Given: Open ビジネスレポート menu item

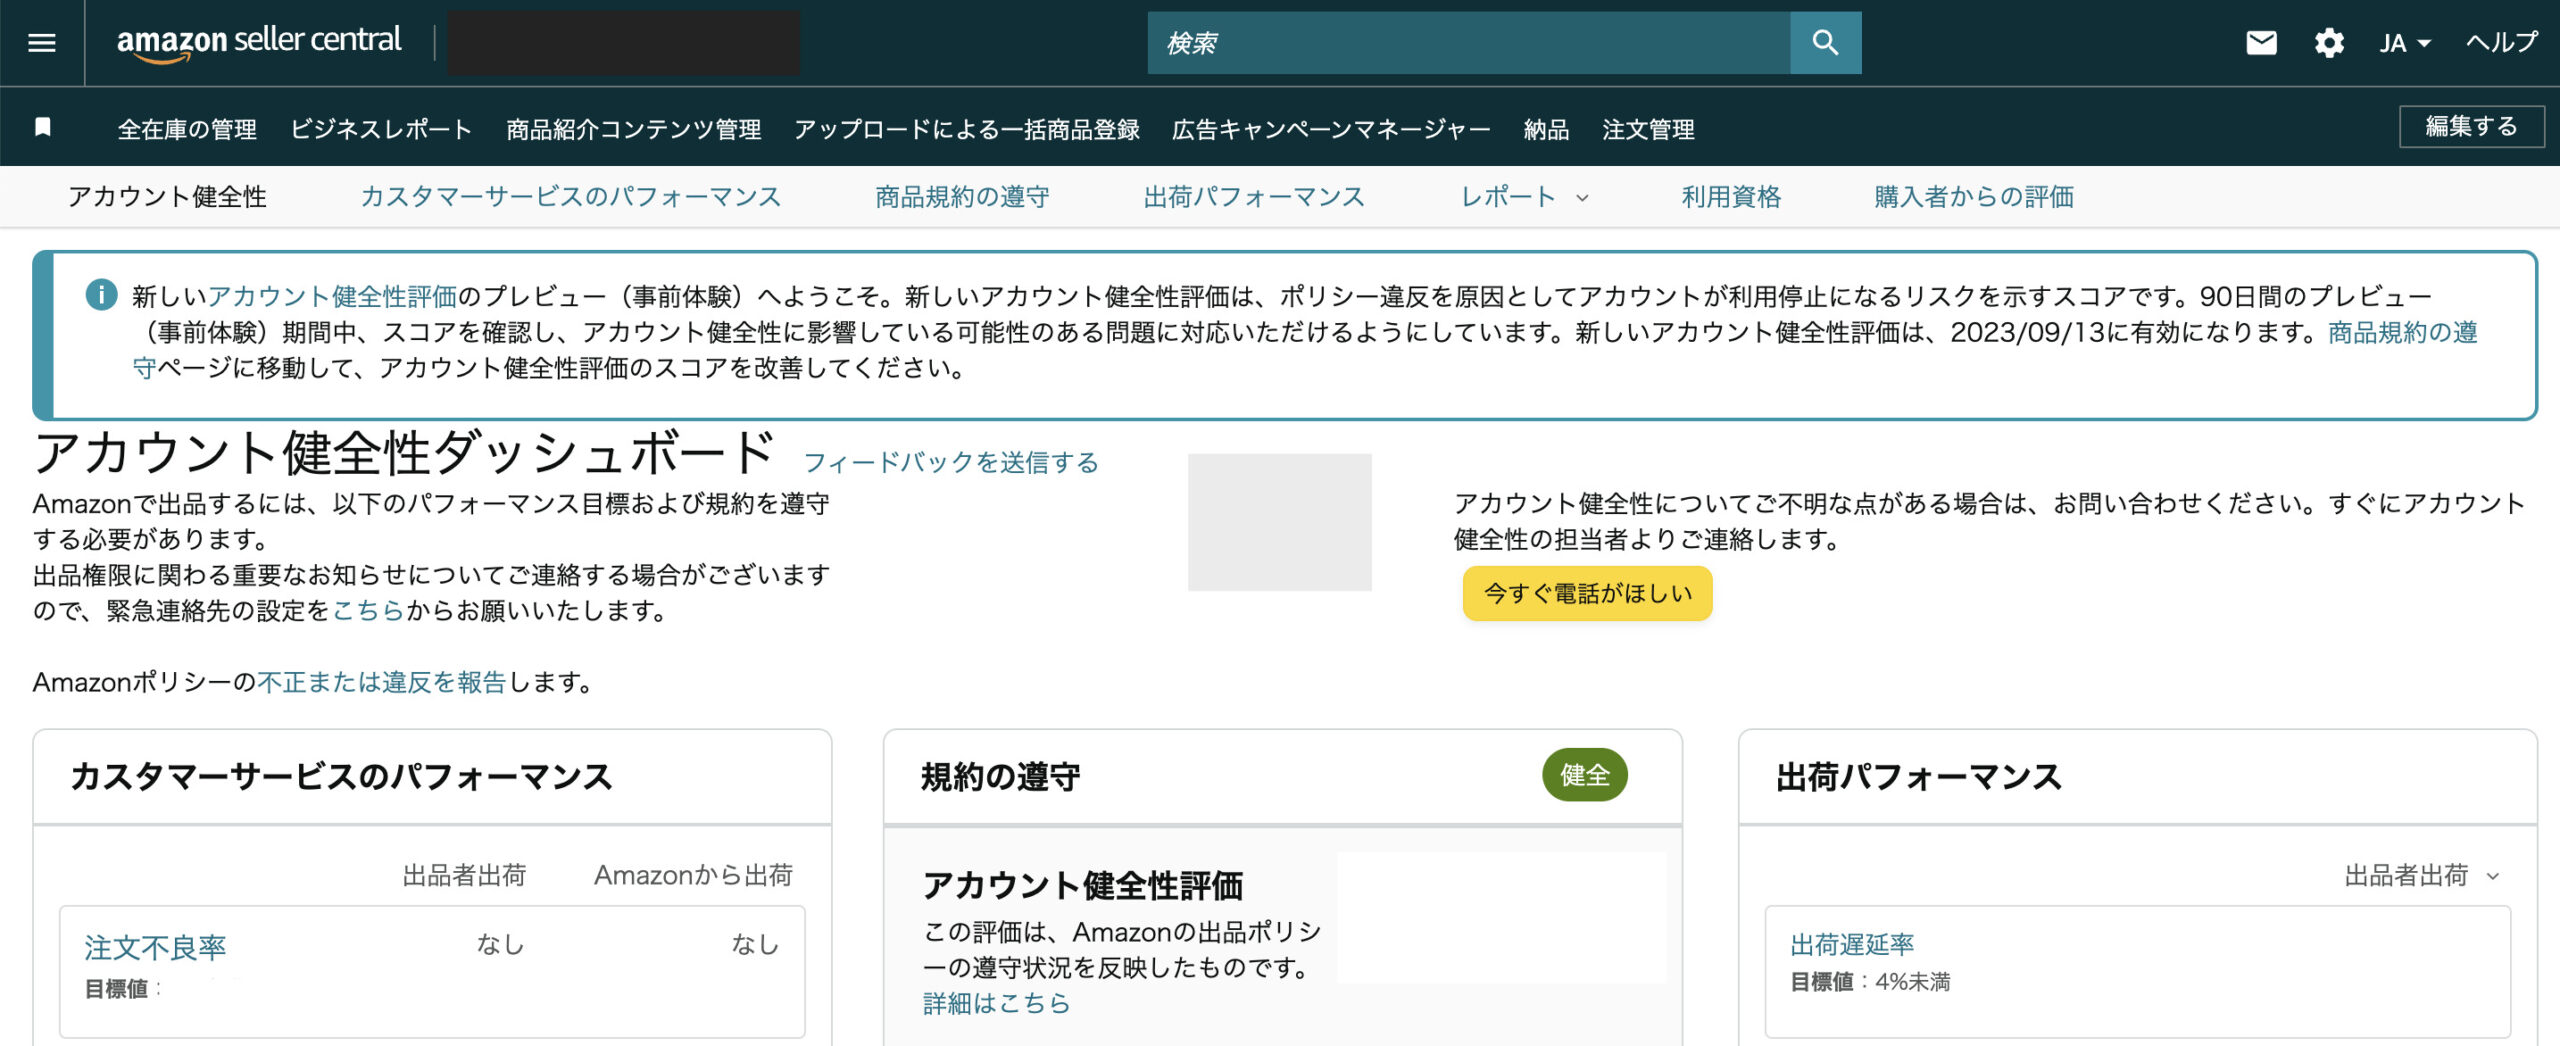Looking at the screenshot, I should (x=381, y=129).
